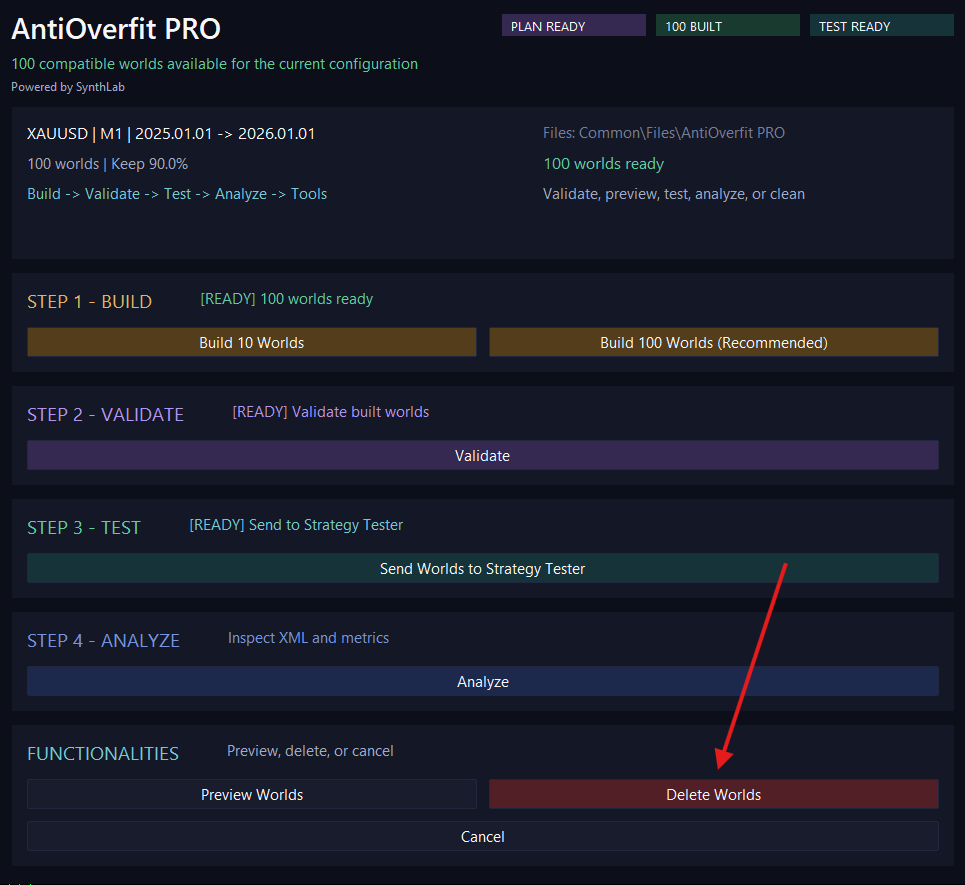Click 'Powered by SynthLab' text
965x885 pixels.
68,87
